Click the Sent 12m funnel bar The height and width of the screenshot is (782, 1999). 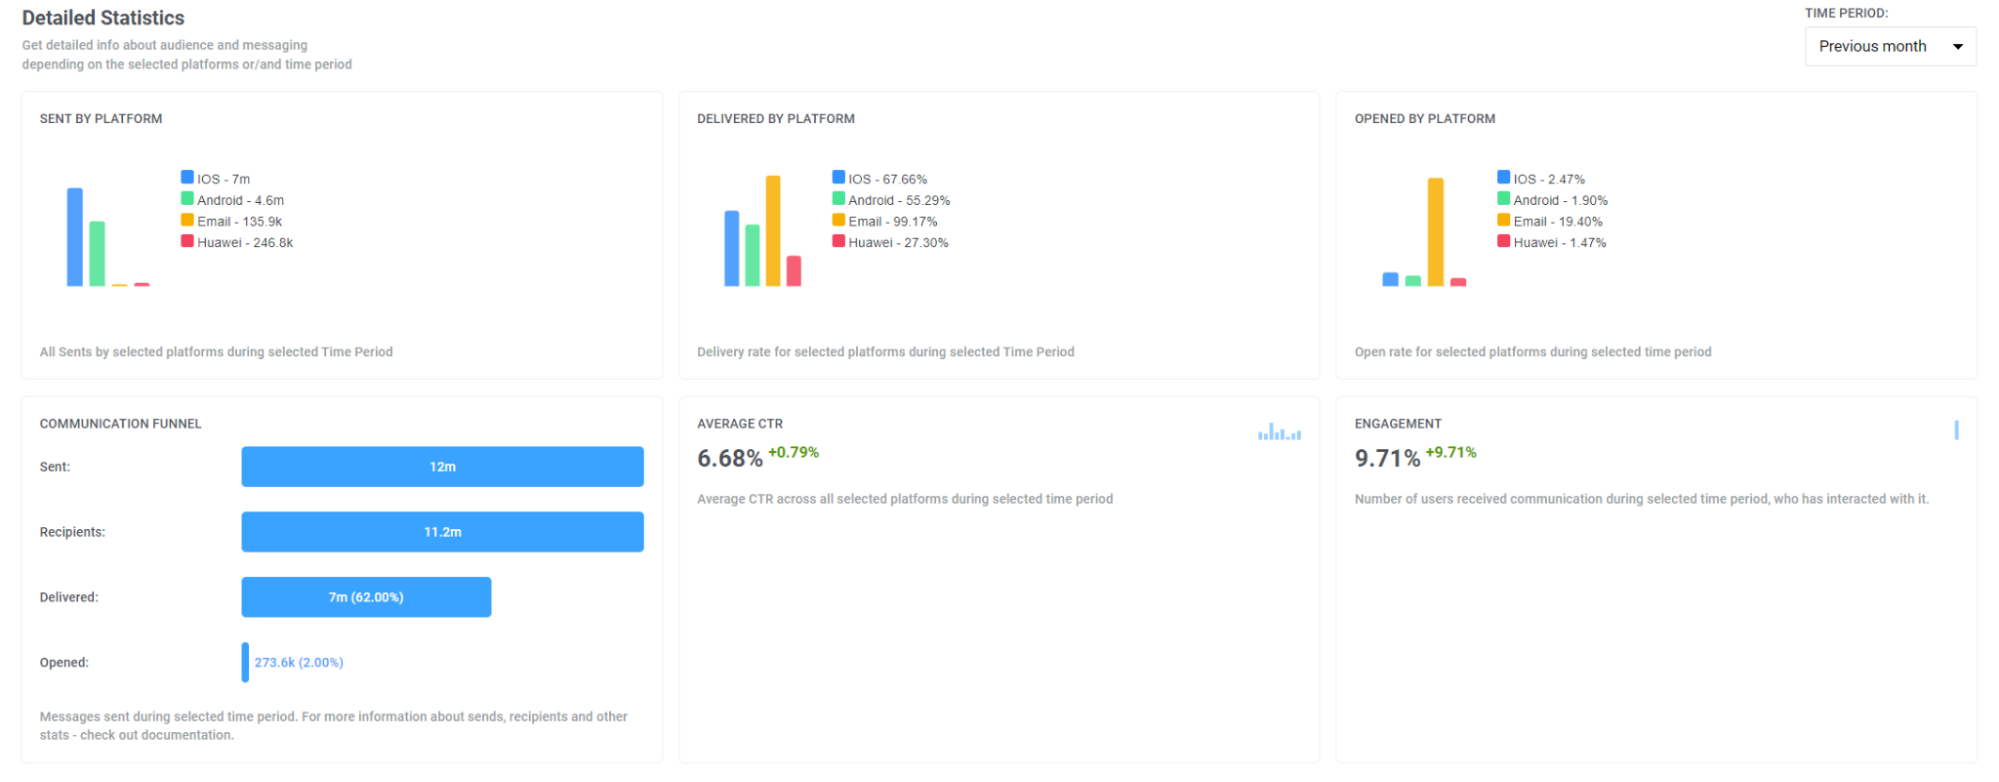(442, 467)
